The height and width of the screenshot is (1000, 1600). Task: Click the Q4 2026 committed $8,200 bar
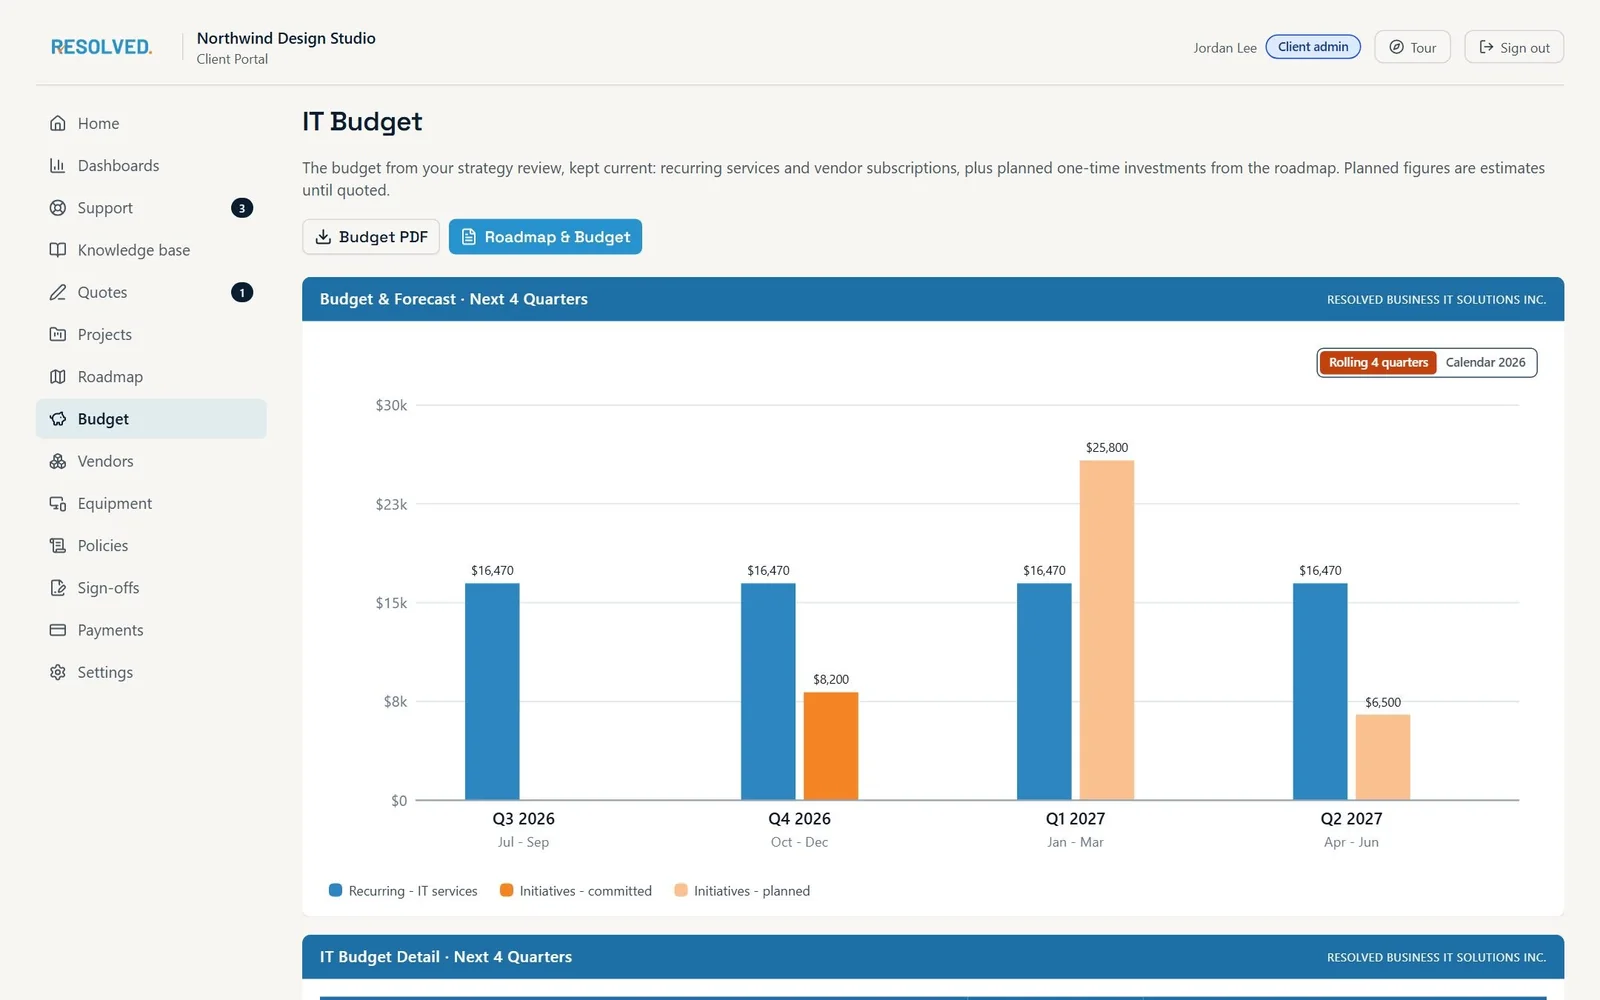[x=831, y=746]
